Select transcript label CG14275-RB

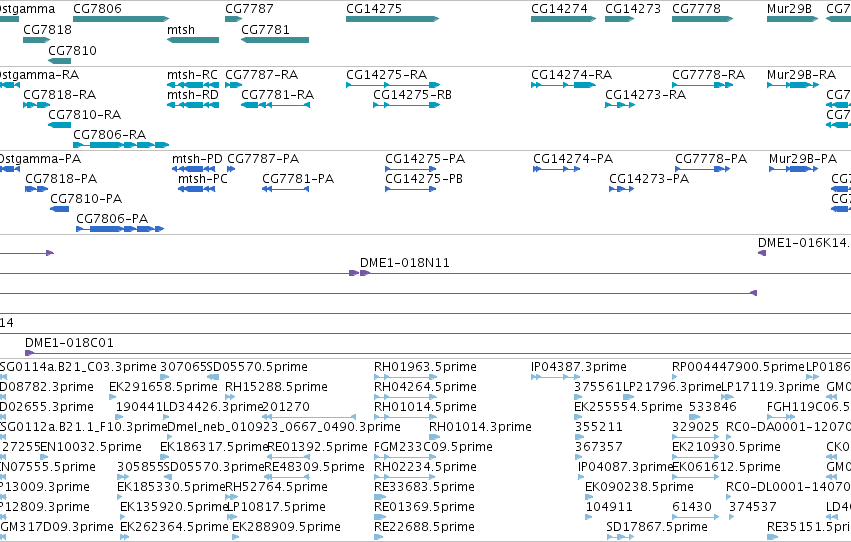tap(412, 95)
